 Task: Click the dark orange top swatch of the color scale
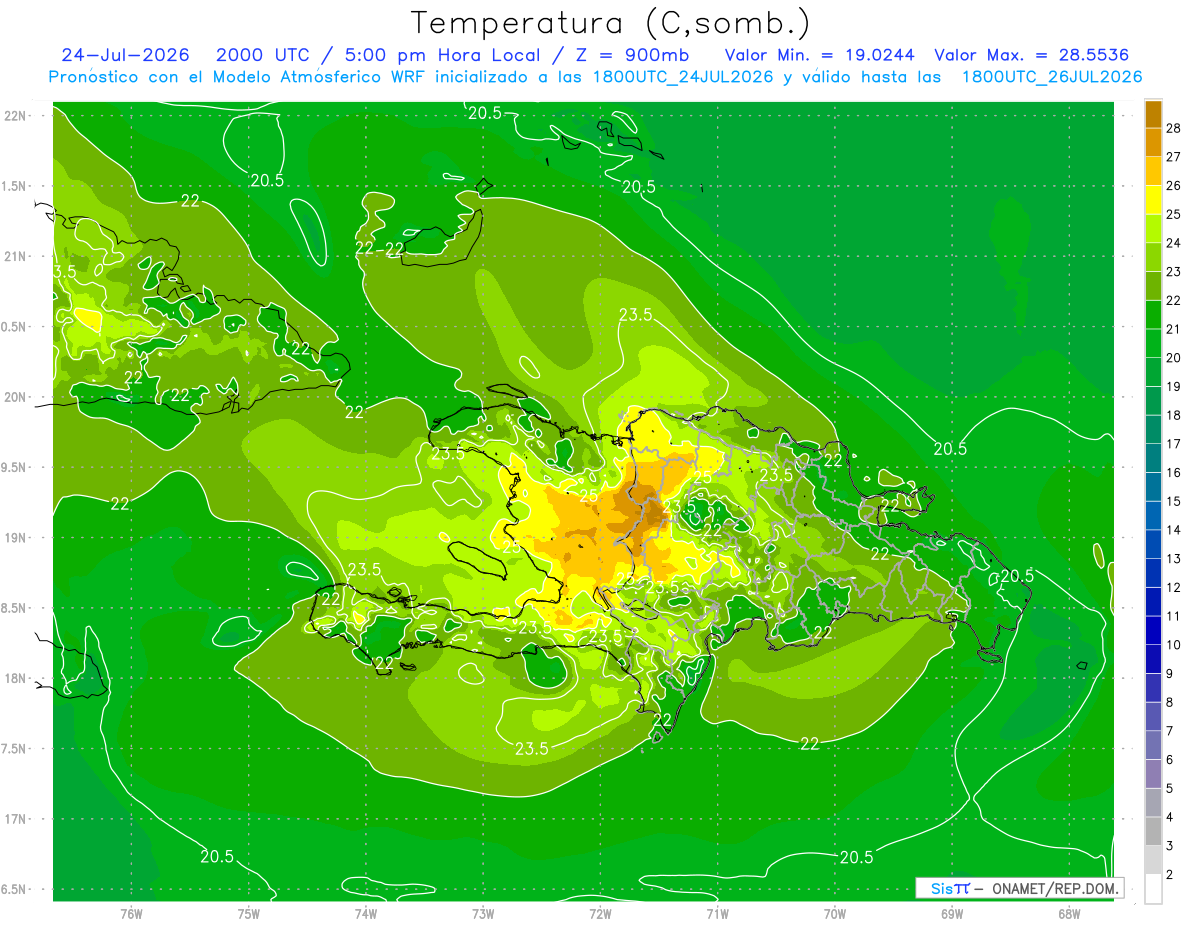(1153, 114)
